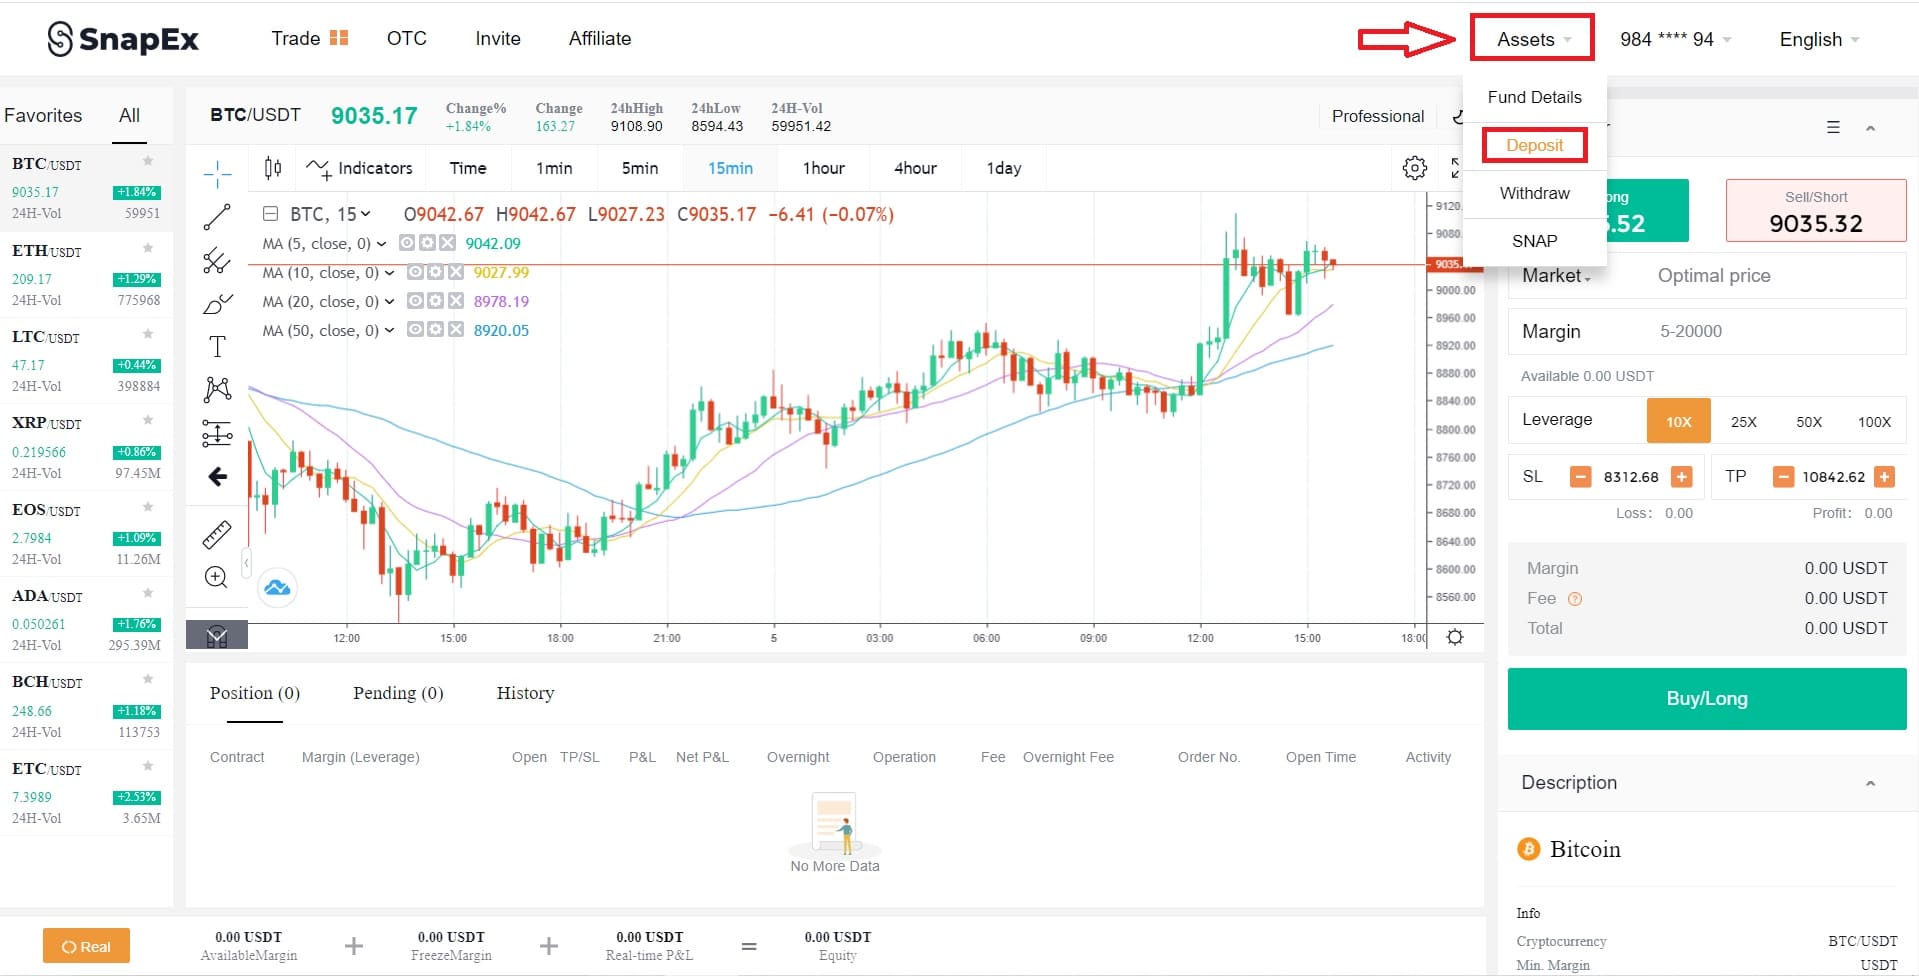The height and width of the screenshot is (976, 1919).
Task: Remove the MA 50 indicator
Action: click(x=455, y=330)
